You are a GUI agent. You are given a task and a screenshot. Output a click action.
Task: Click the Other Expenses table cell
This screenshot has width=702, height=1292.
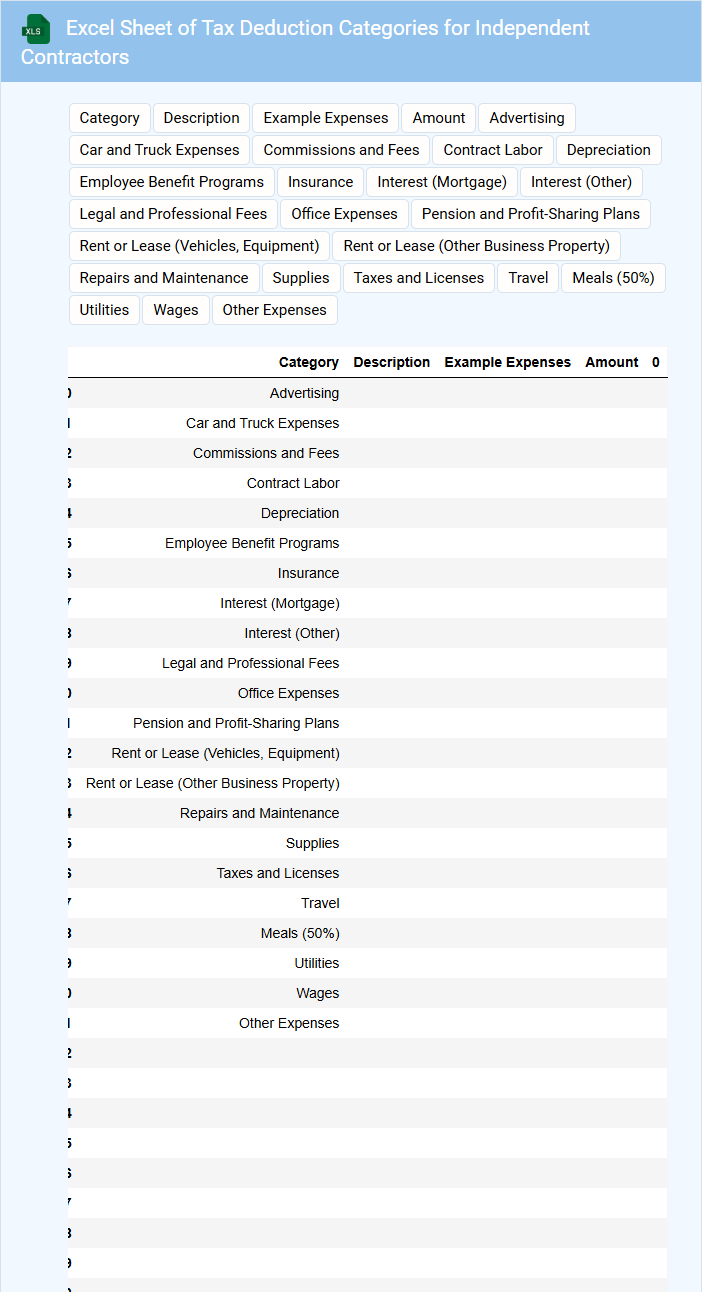click(x=289, y=1023)
